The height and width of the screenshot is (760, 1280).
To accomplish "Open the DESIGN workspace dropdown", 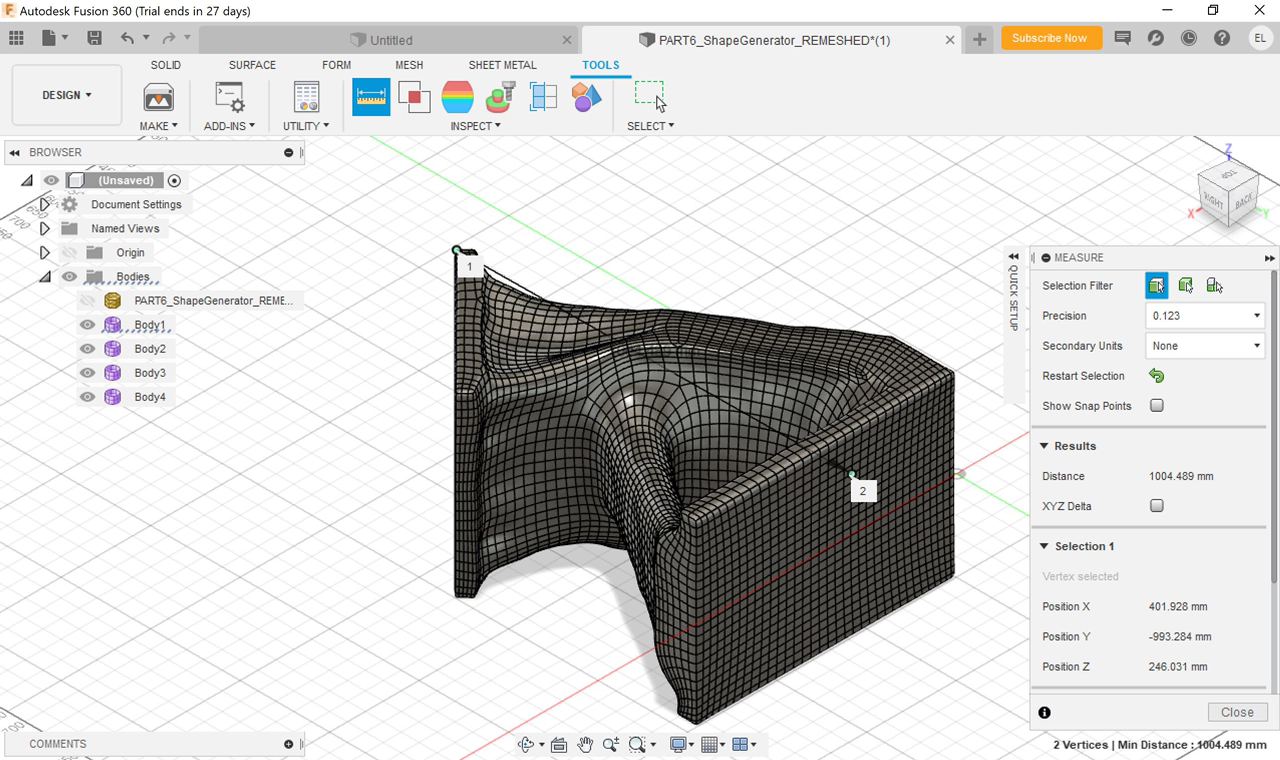I will [x=67, y=95].
